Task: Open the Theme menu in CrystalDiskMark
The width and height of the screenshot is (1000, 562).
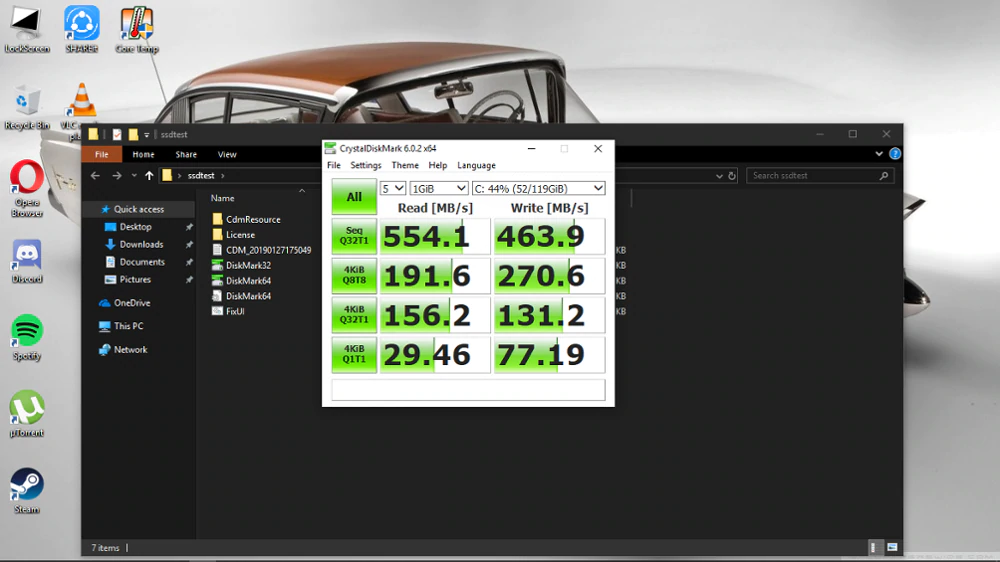Action: pos(405,165)
